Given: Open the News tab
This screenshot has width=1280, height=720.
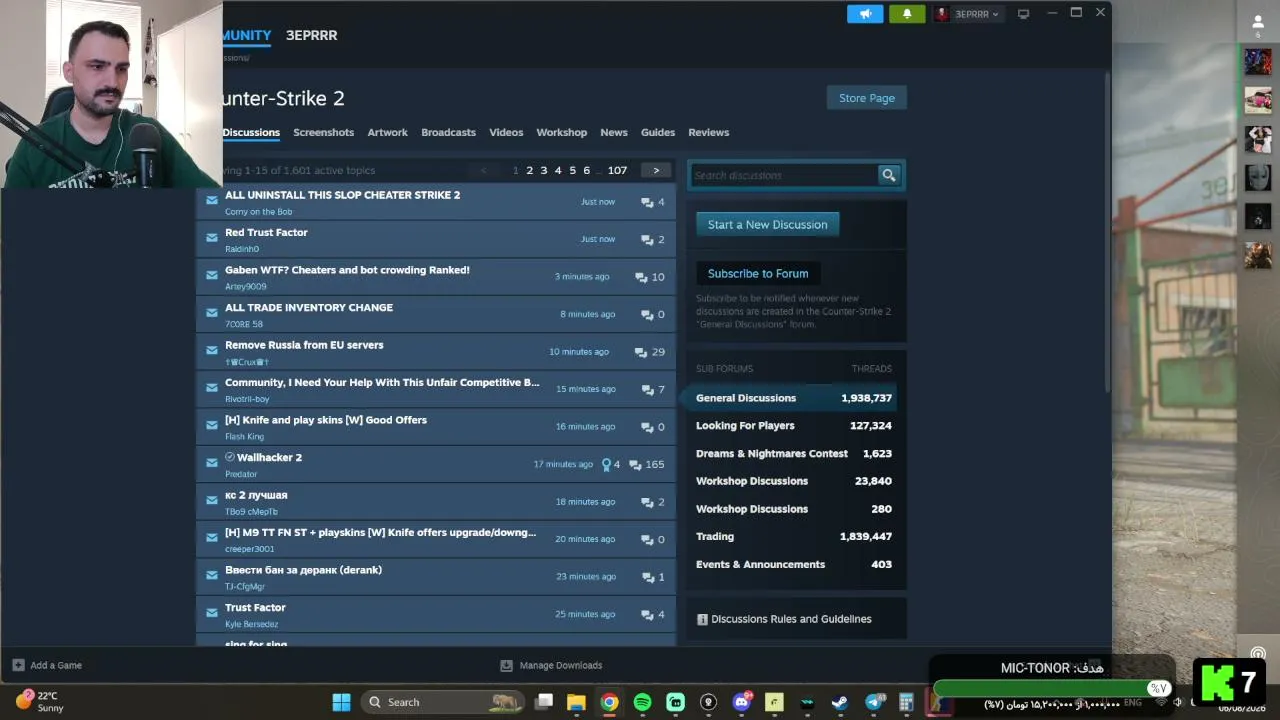Looking at the screenshot, I should (x=614, y=132).
